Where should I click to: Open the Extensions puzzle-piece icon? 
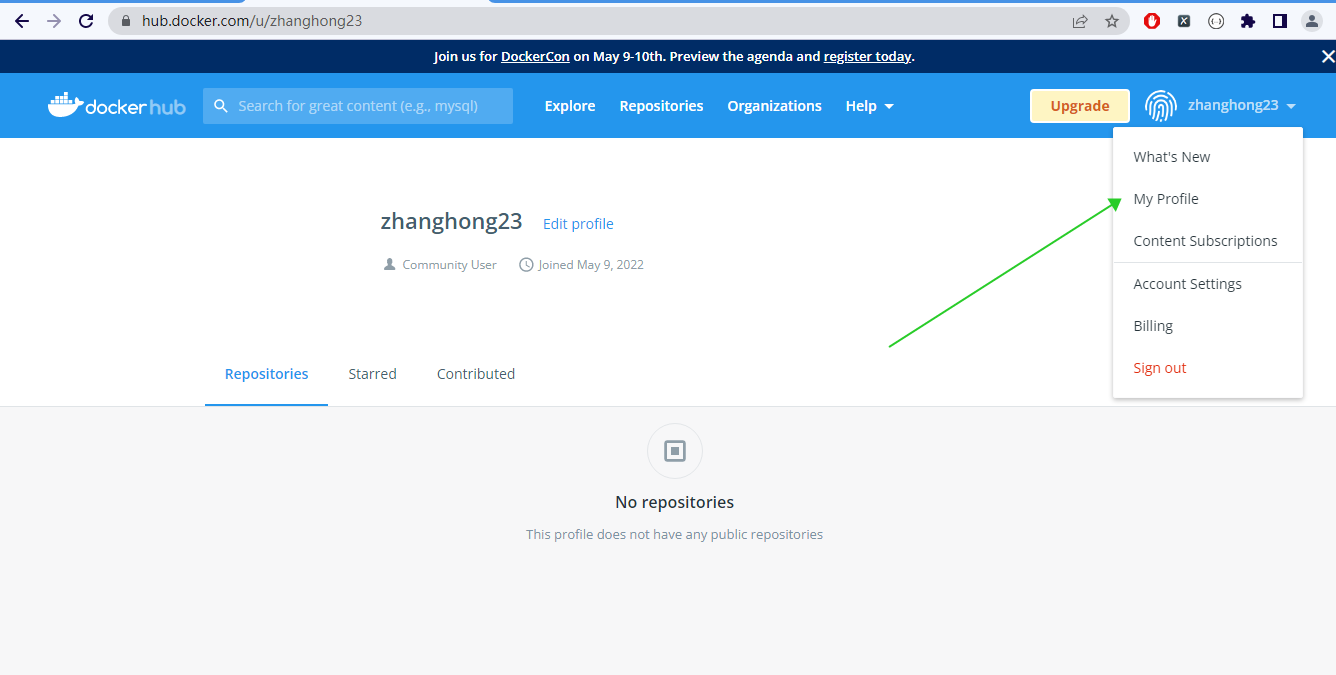click(x=1248, y=21)
